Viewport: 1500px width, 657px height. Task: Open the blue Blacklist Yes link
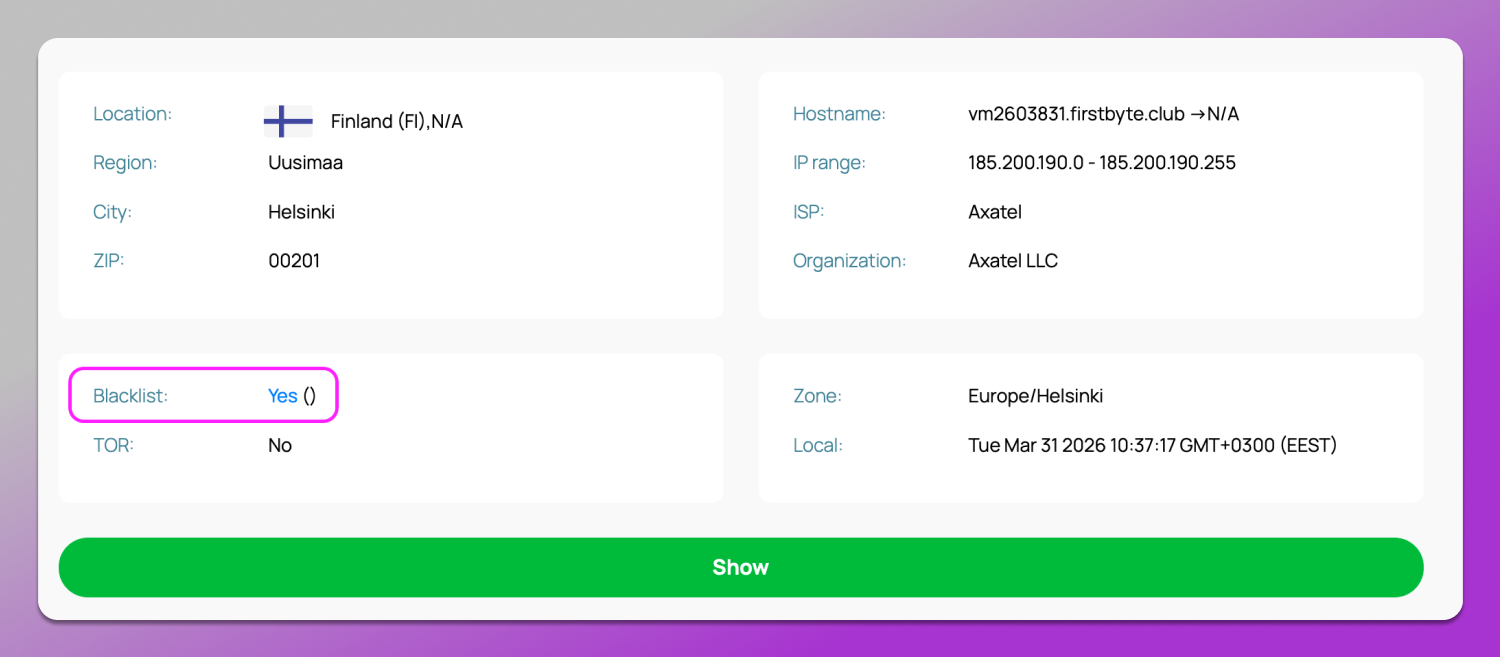(x=283, y=396)
